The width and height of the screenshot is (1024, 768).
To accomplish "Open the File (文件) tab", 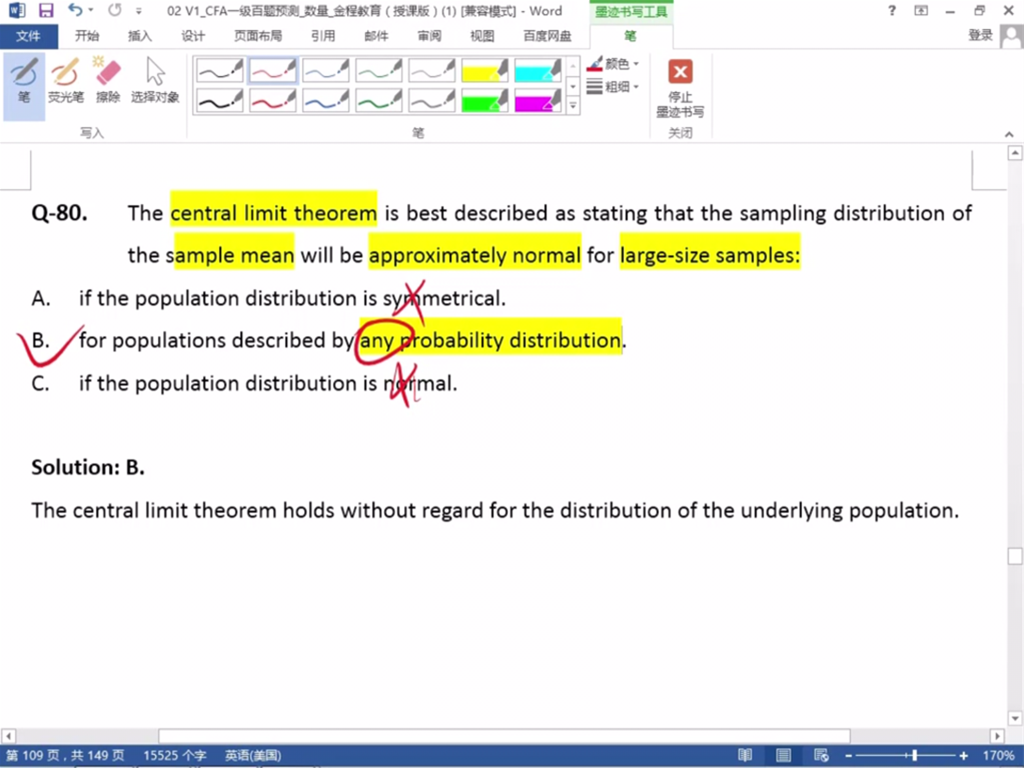I will 29,36.
